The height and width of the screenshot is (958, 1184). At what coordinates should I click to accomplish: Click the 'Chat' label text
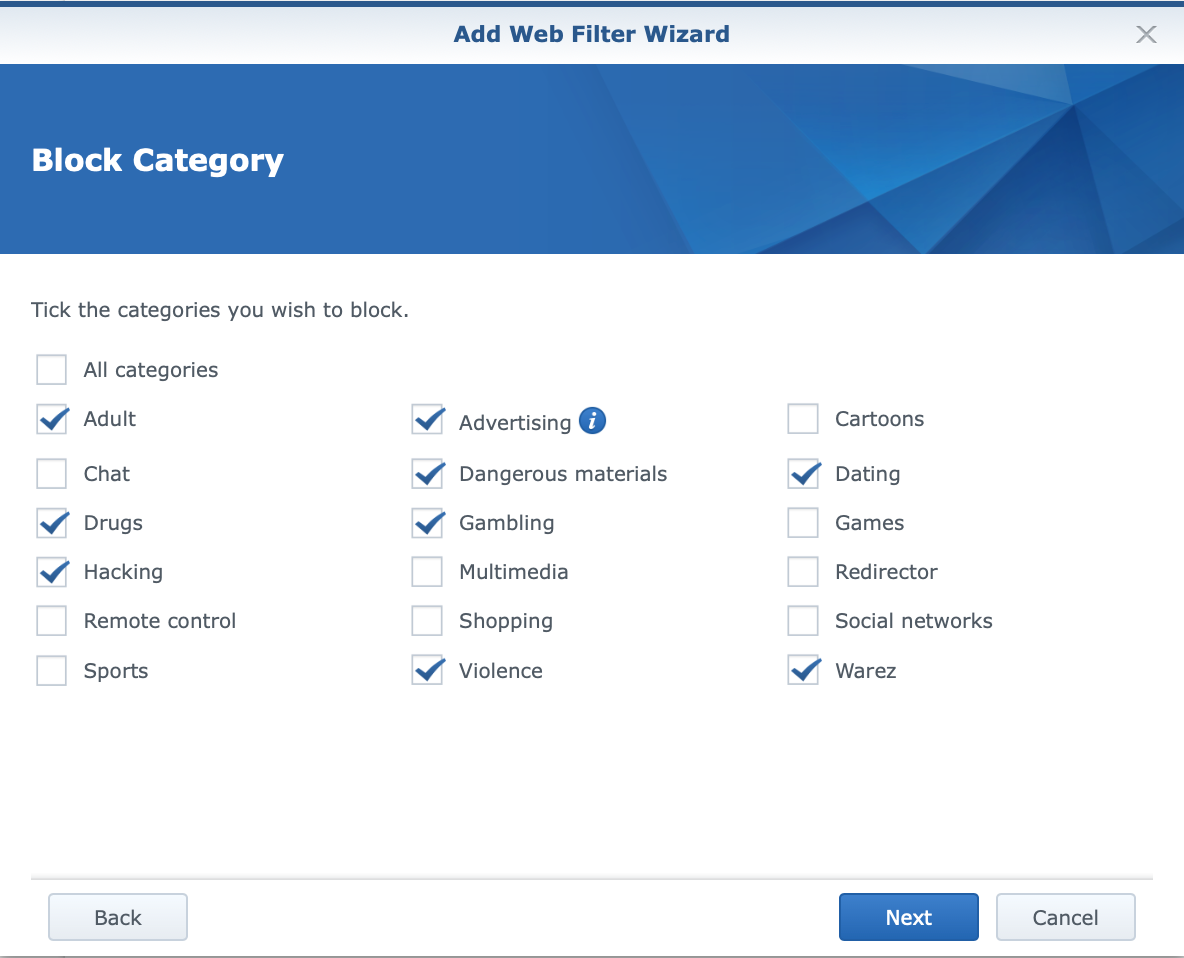[106, 474]
